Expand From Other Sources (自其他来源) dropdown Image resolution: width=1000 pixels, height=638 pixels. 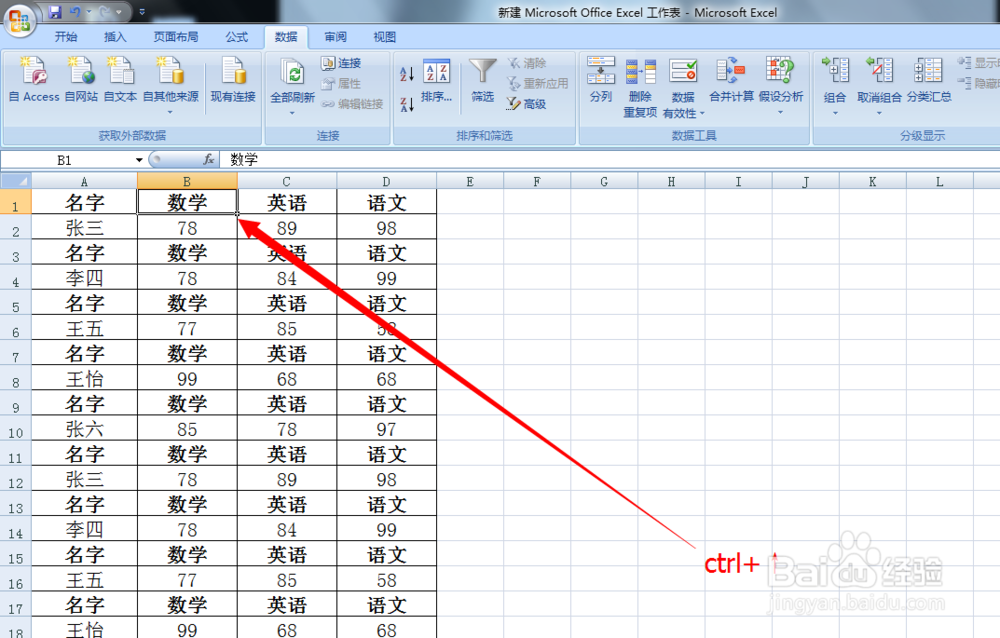pos(170,112)
